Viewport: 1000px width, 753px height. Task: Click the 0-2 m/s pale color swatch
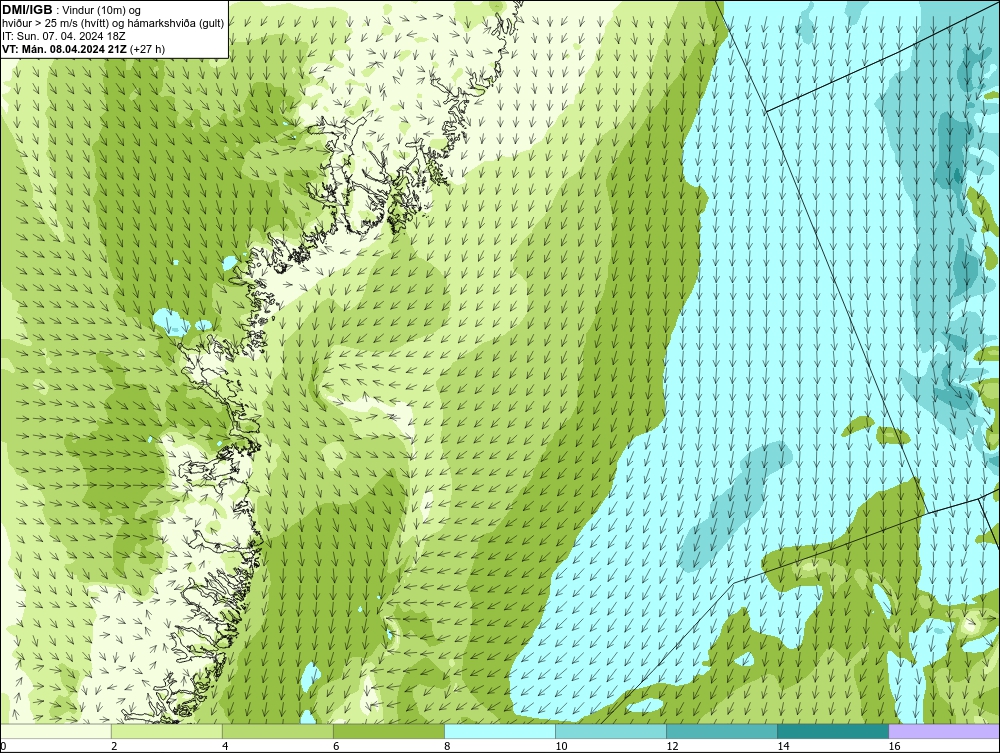click(55, 731)
